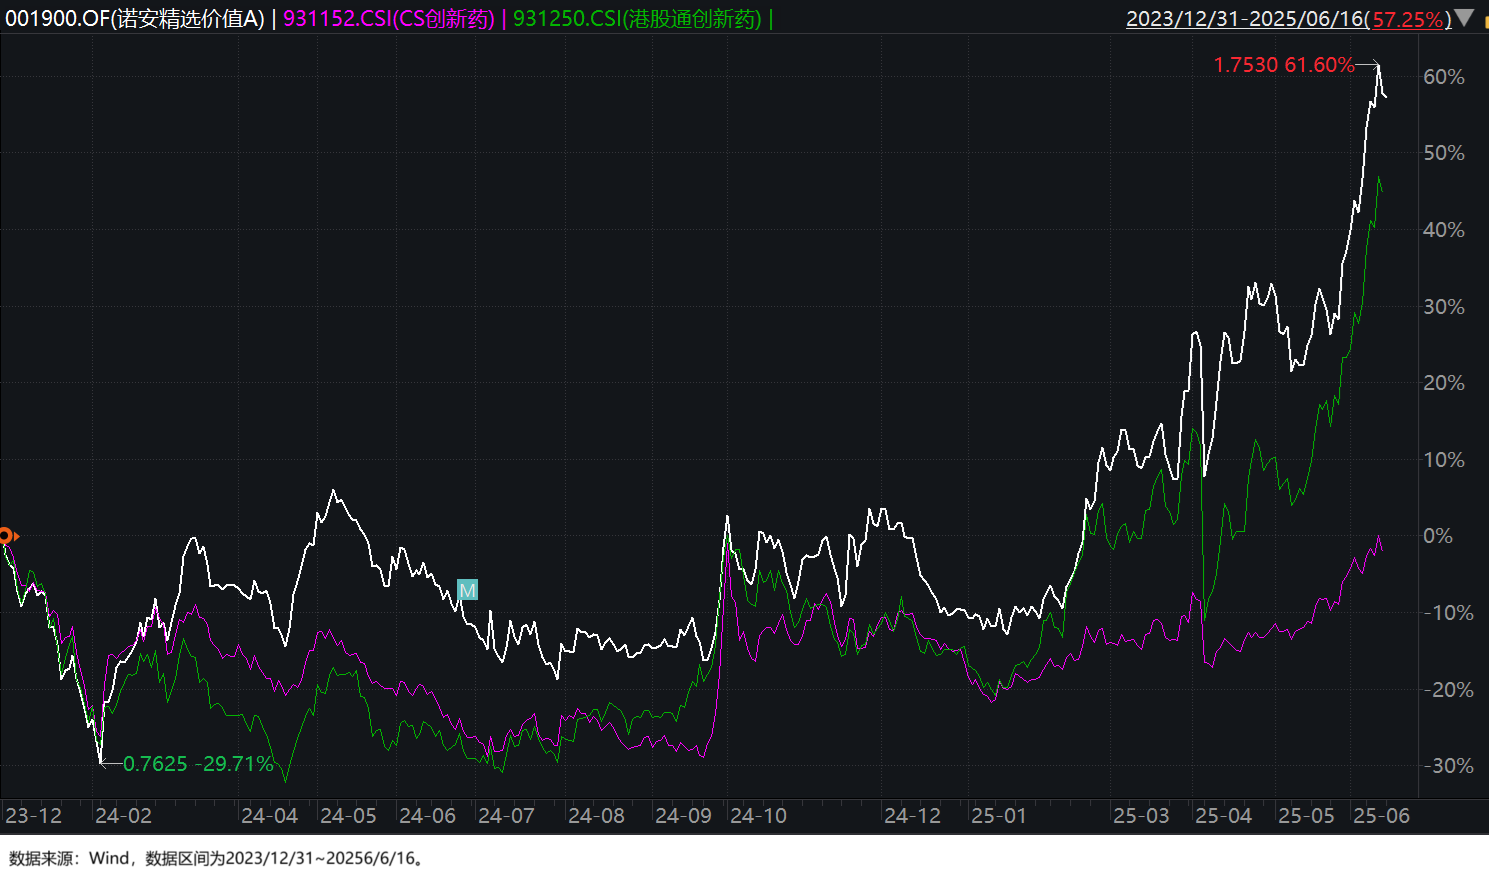This screenshot has height=888, width=1489.
Task: Select the 931152.CSI CS创新药 legend label
Action: [389, 18]
